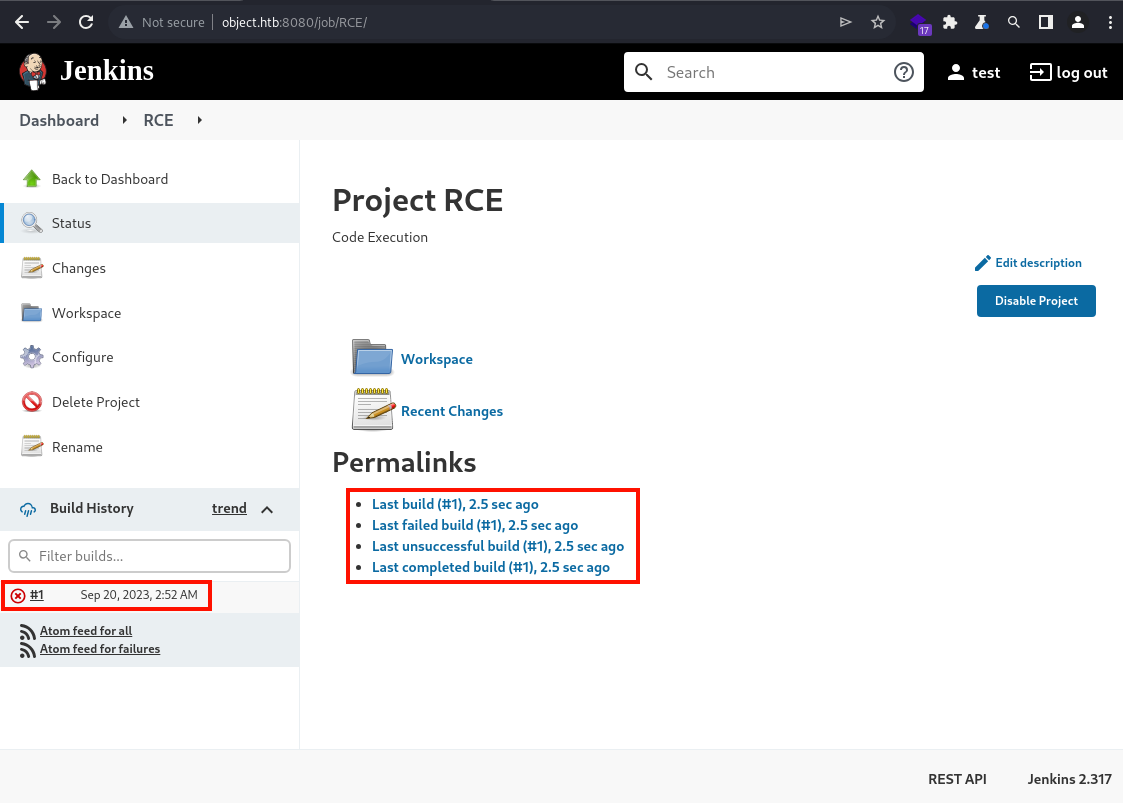The width and height of the screenshot is (1123, 803).
Task: Bookmark this page with the star icon
Action: (x=878, y=22)
